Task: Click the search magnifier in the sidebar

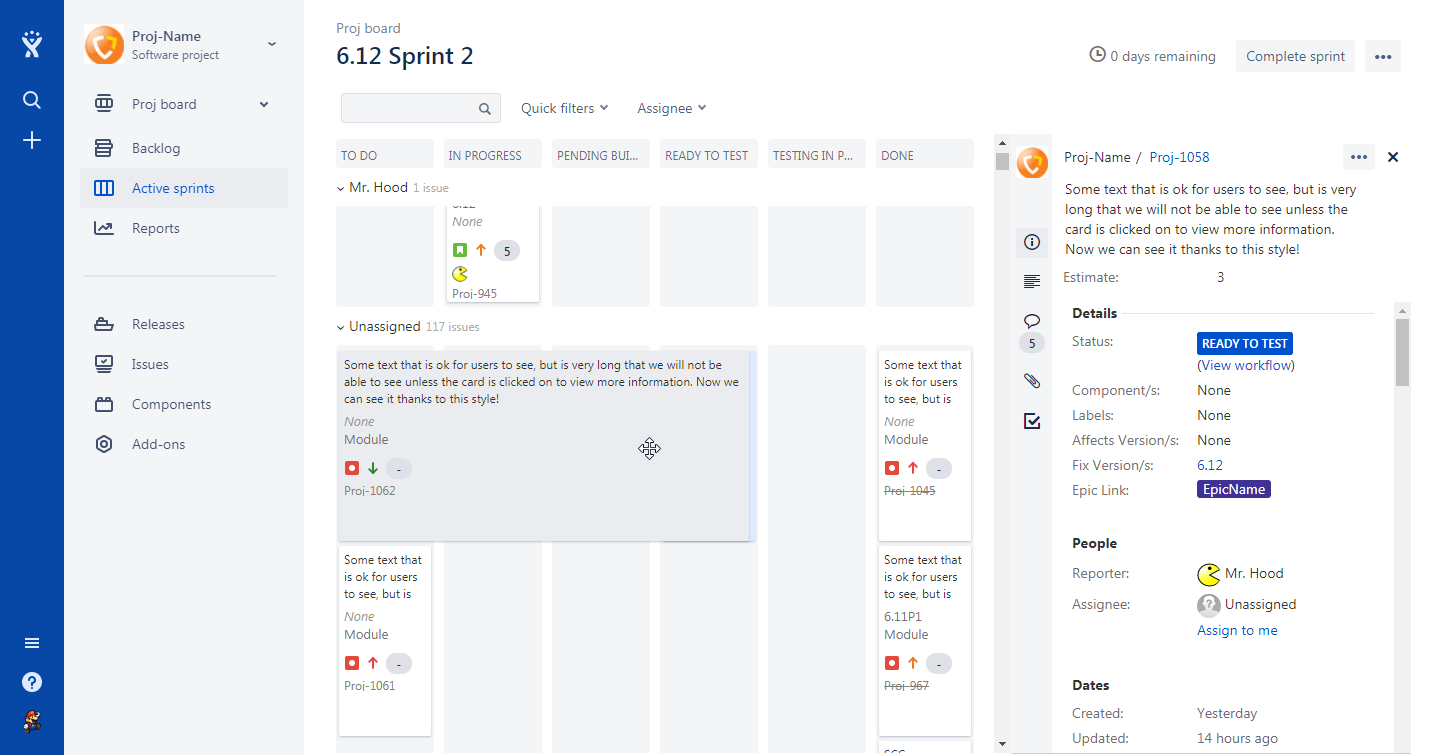Action: 31,100
